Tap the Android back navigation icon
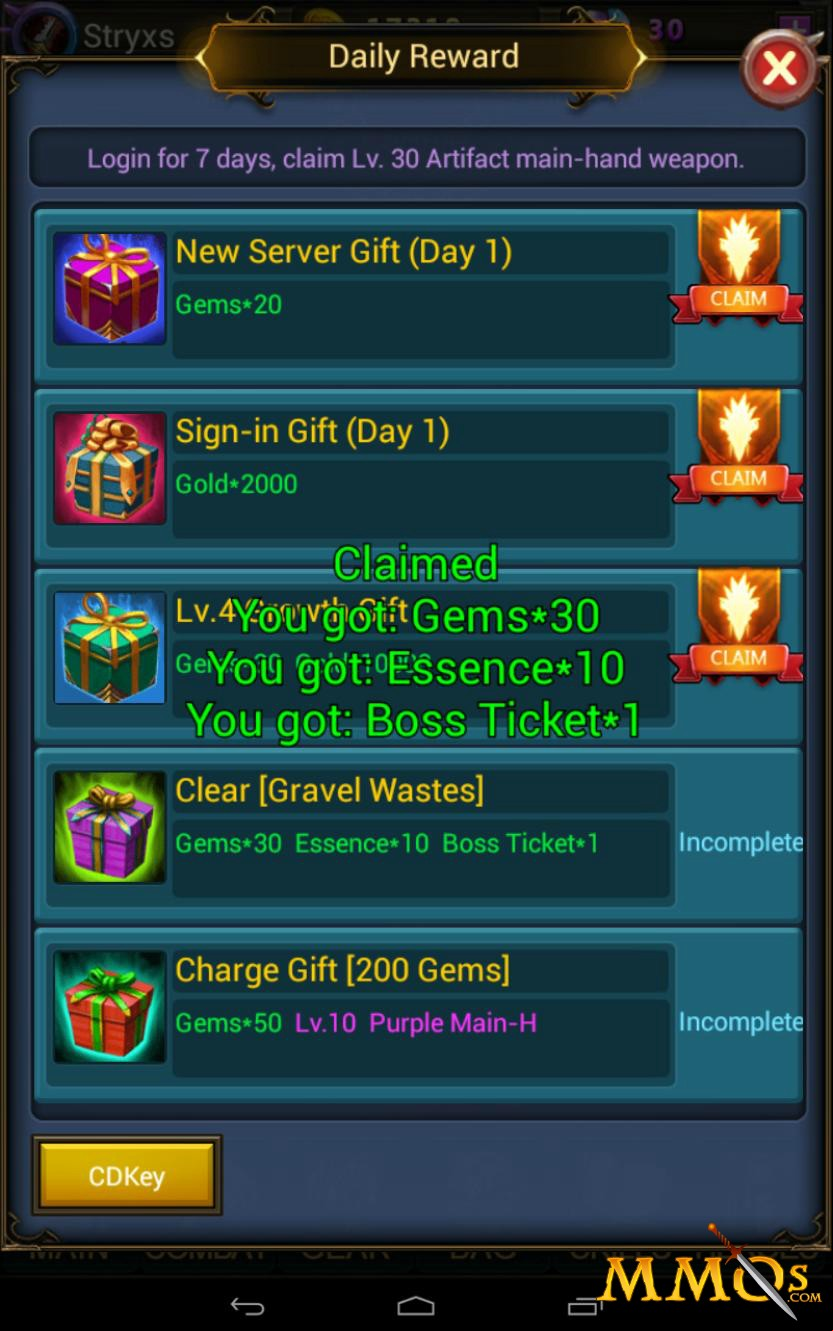The image size is (833, 1331). click(x=247, y=1306)
